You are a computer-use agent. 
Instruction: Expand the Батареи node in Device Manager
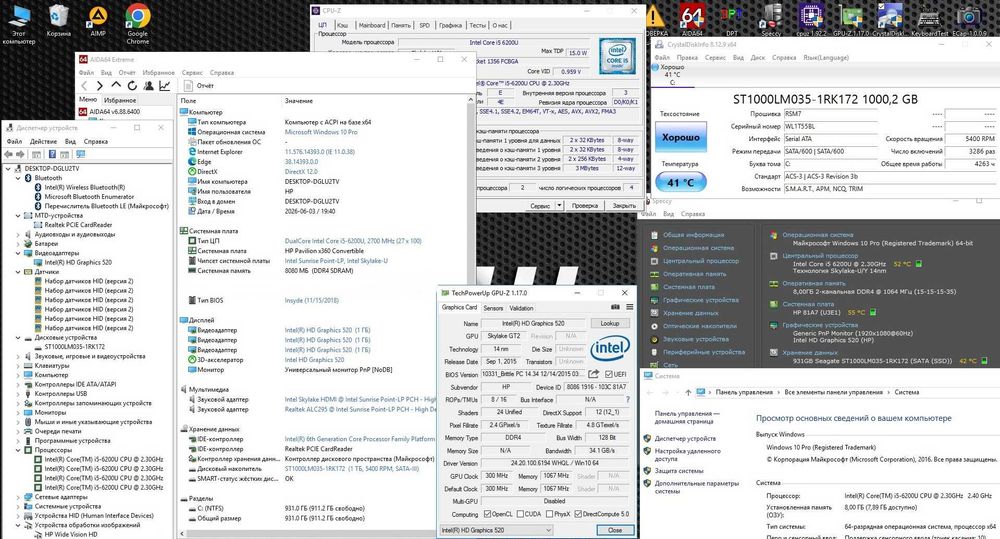point(18,244)
